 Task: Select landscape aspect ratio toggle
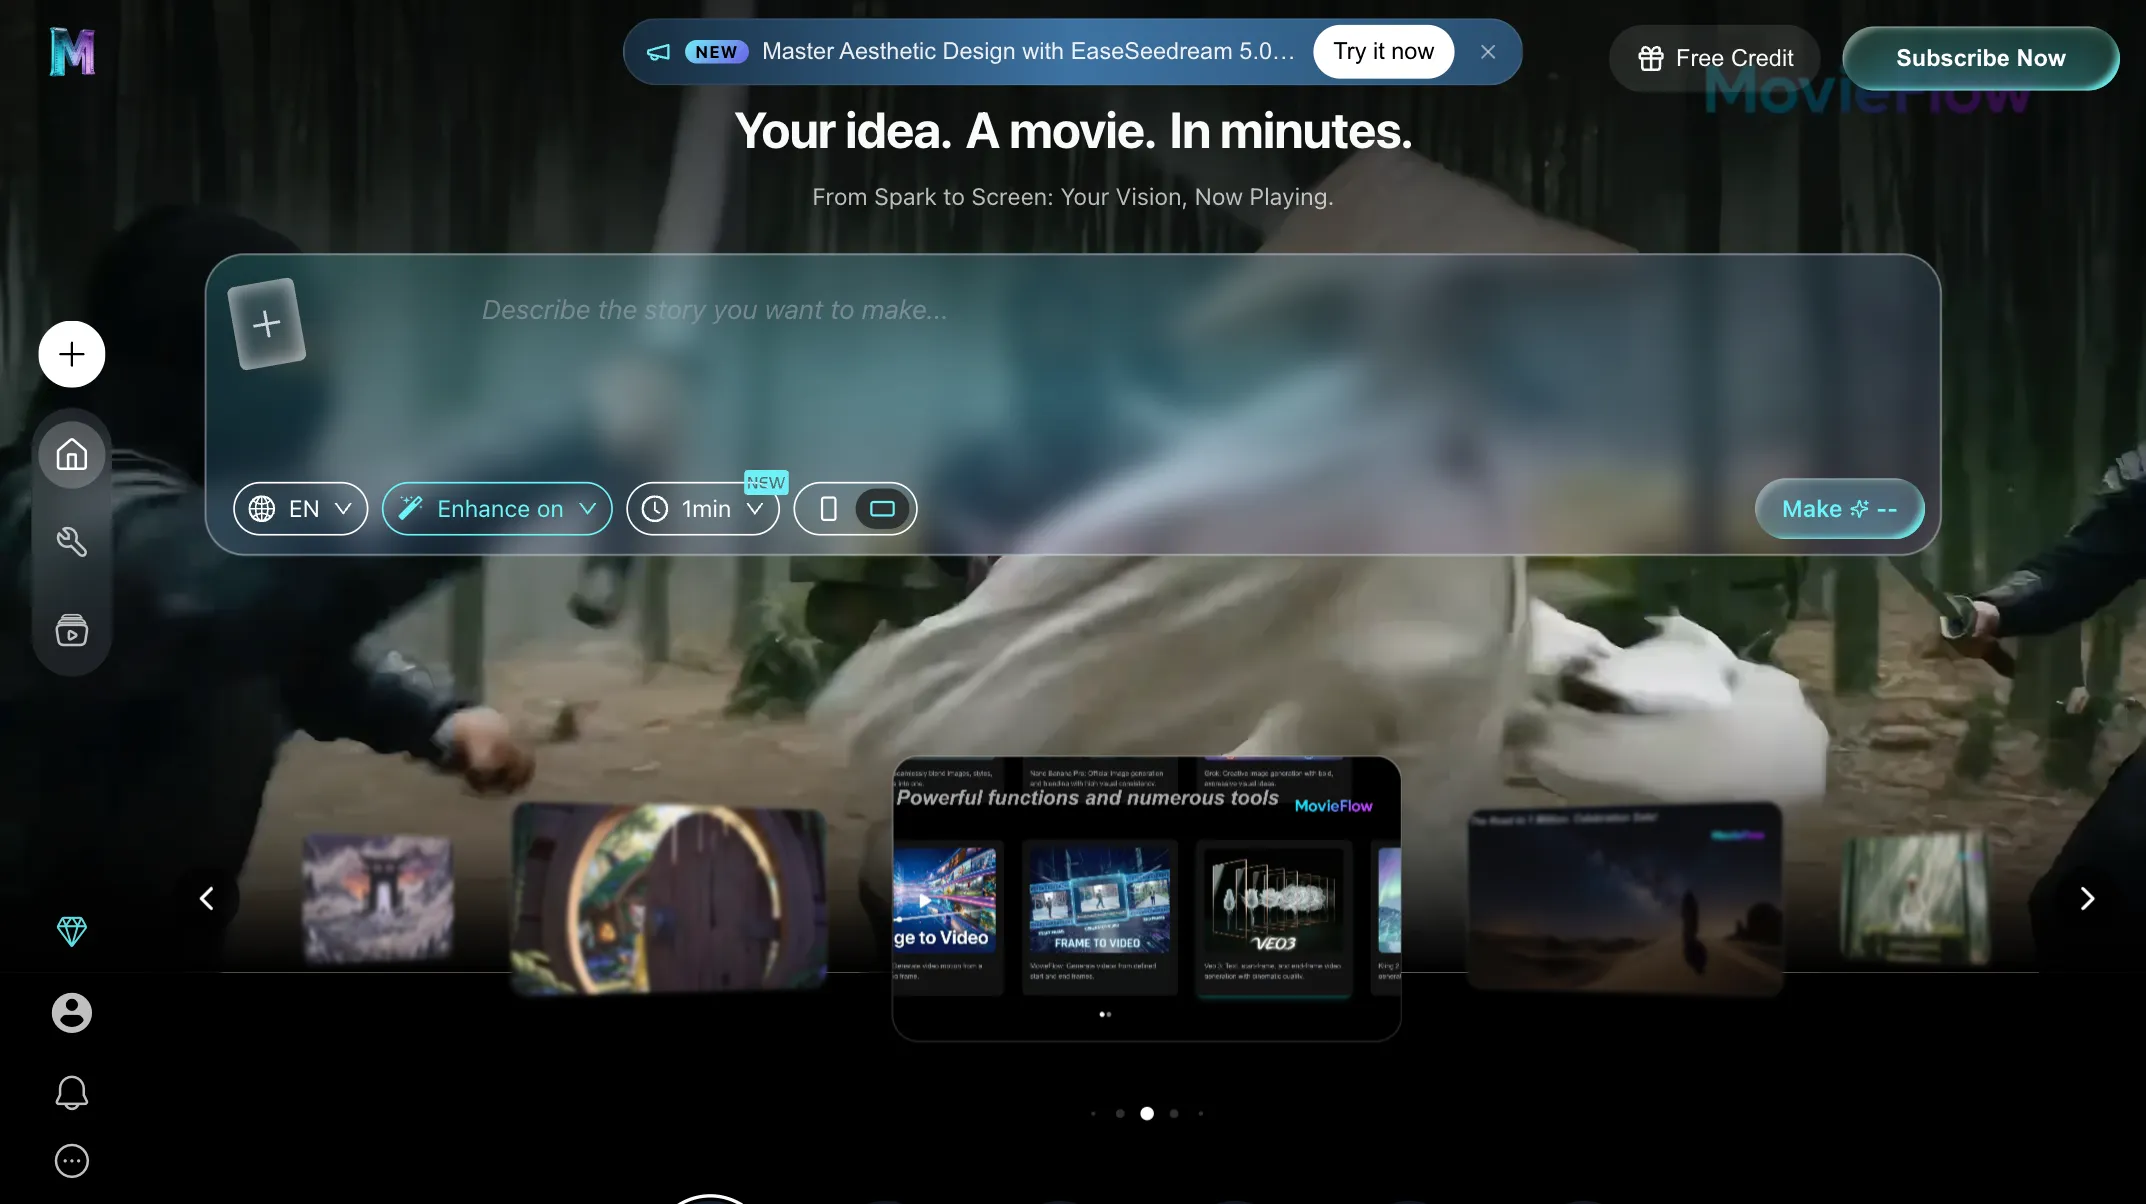[x=883, y=508]
